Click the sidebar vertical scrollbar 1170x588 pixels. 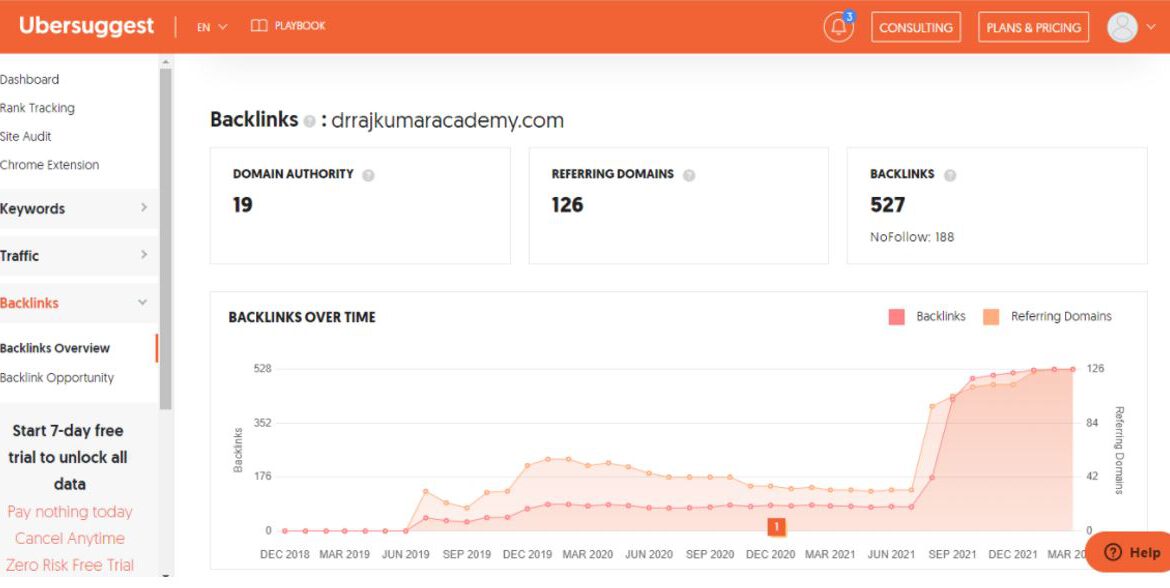[x=166, y=230]
